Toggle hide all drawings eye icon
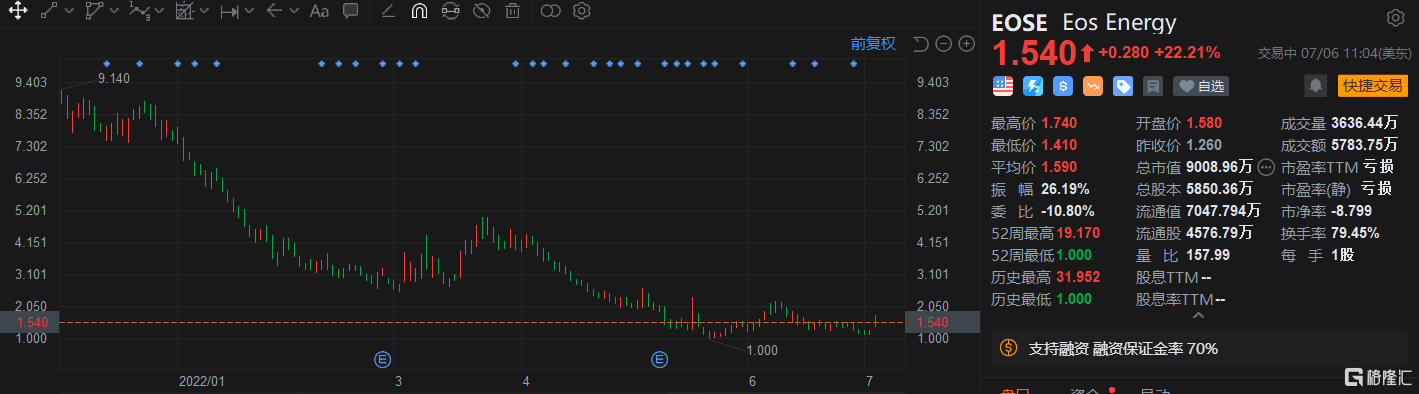 481,12
